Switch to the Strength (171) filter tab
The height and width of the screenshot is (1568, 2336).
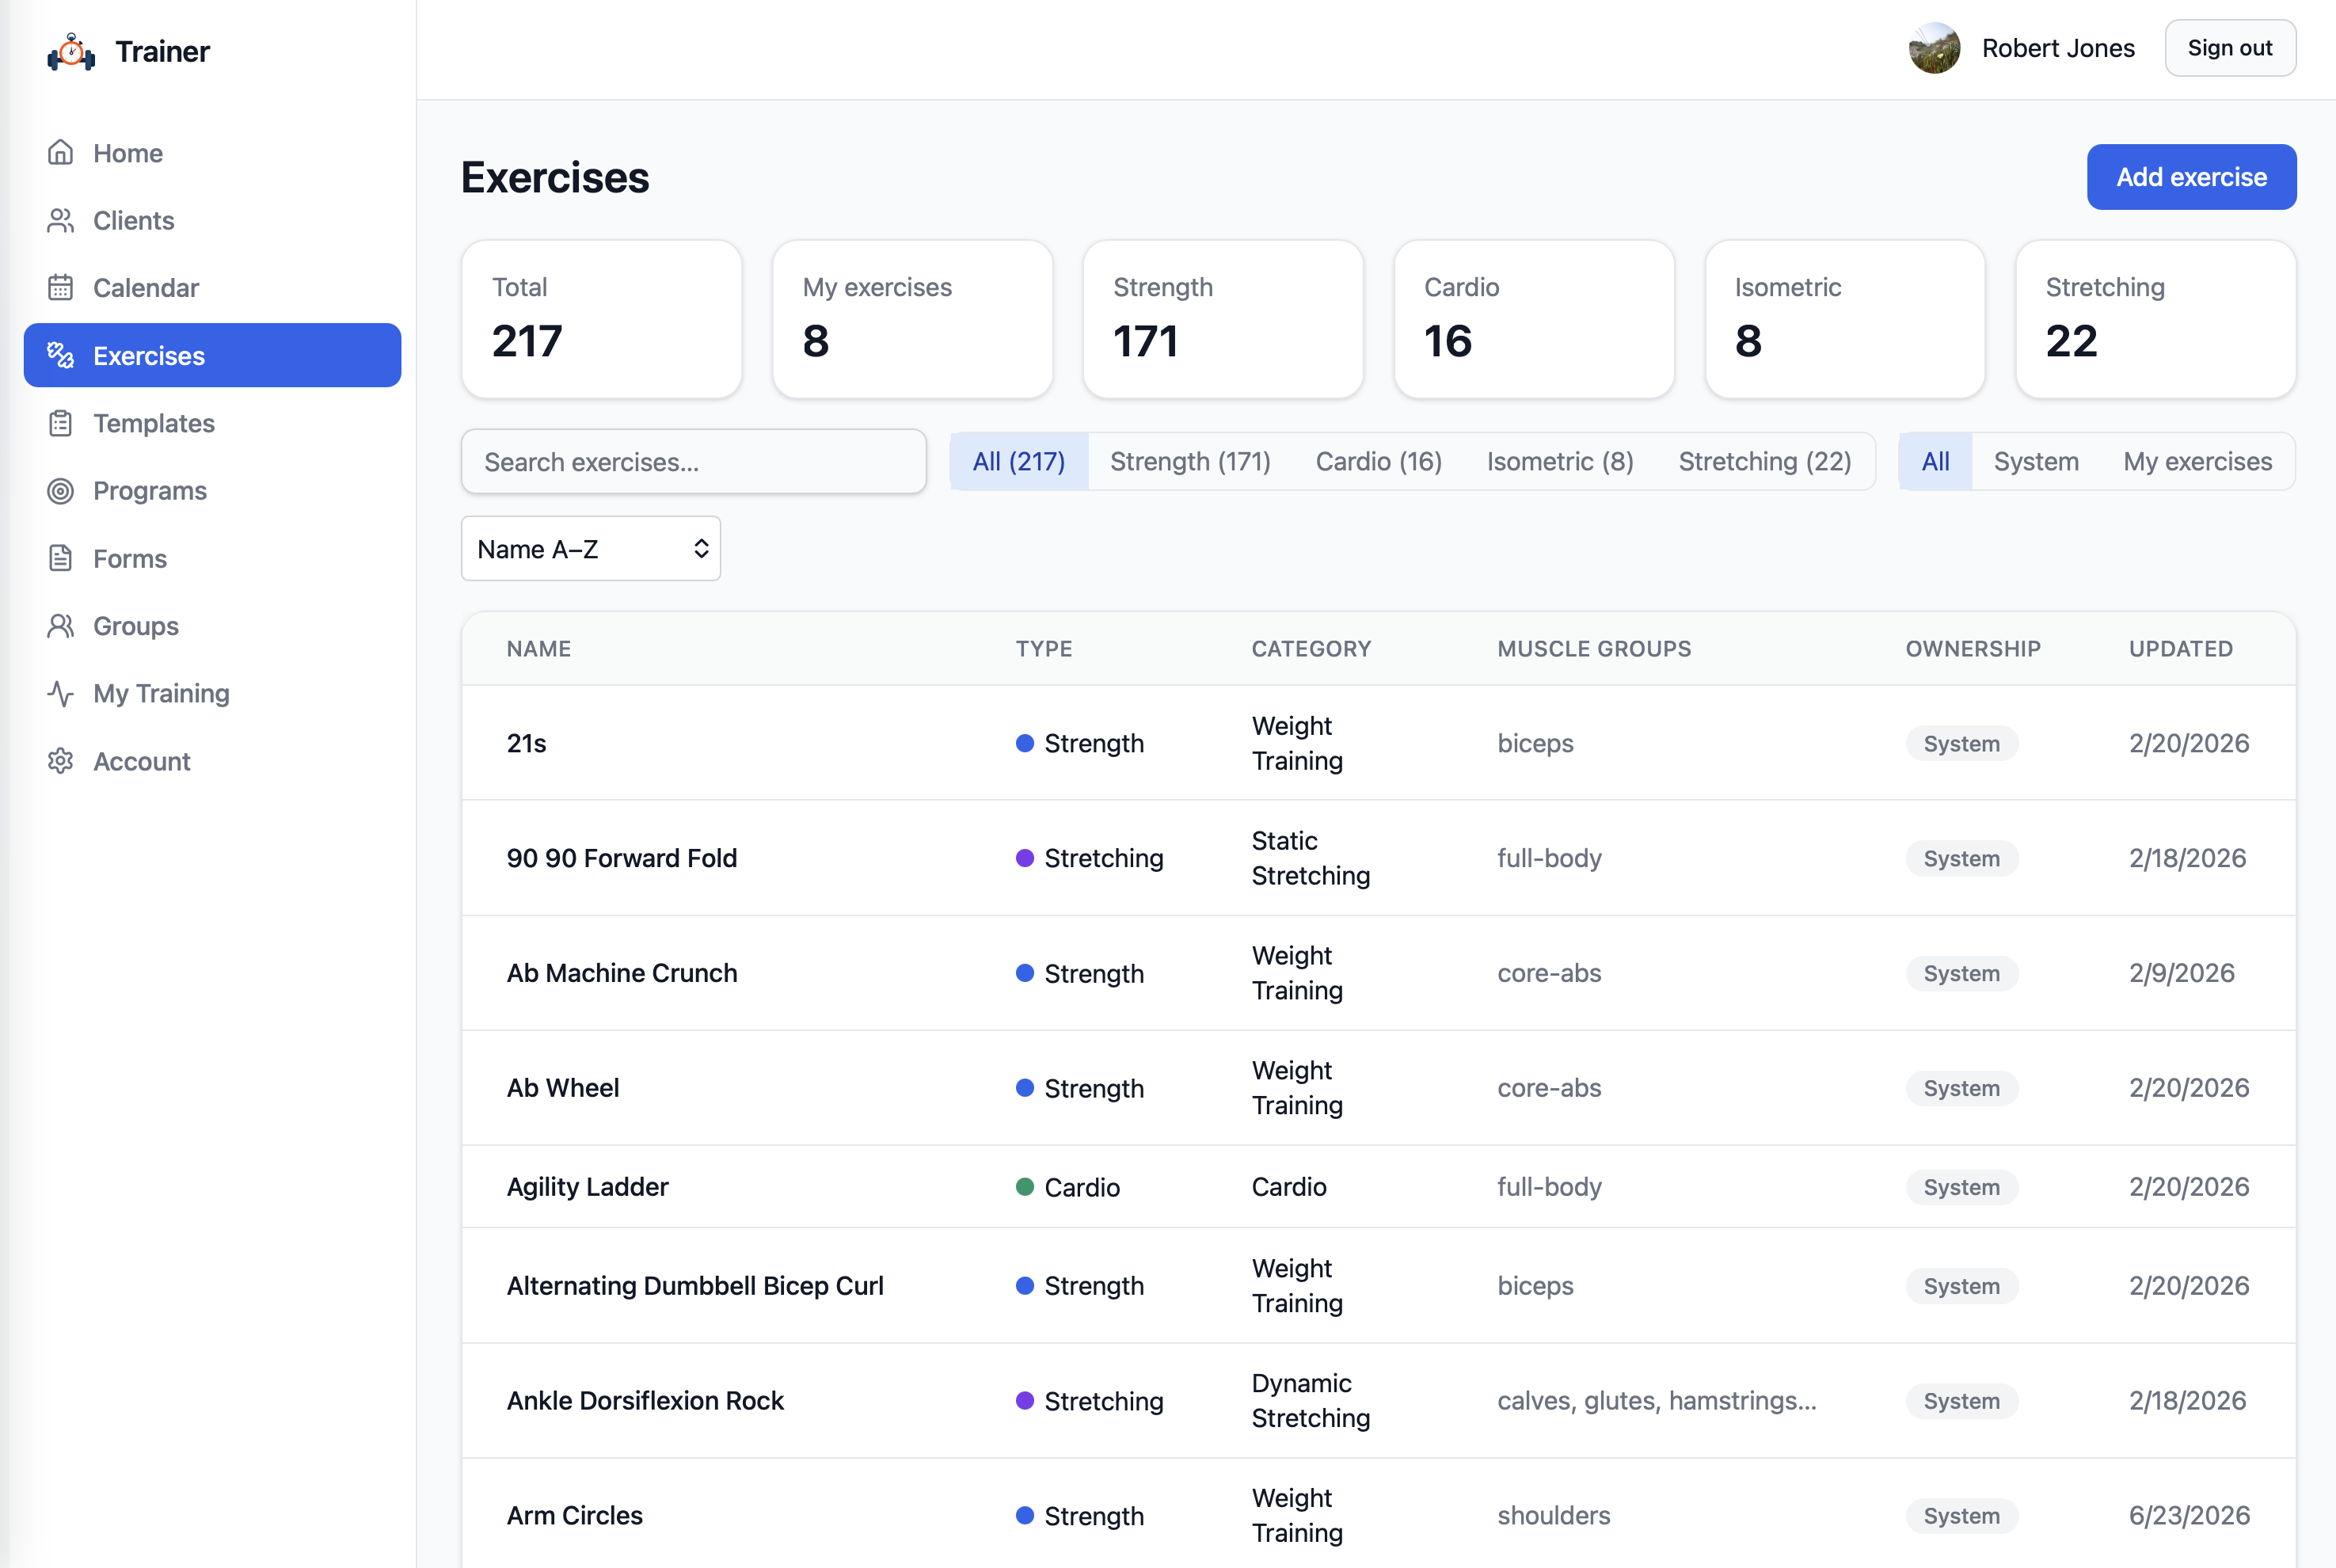point(1190,461)
